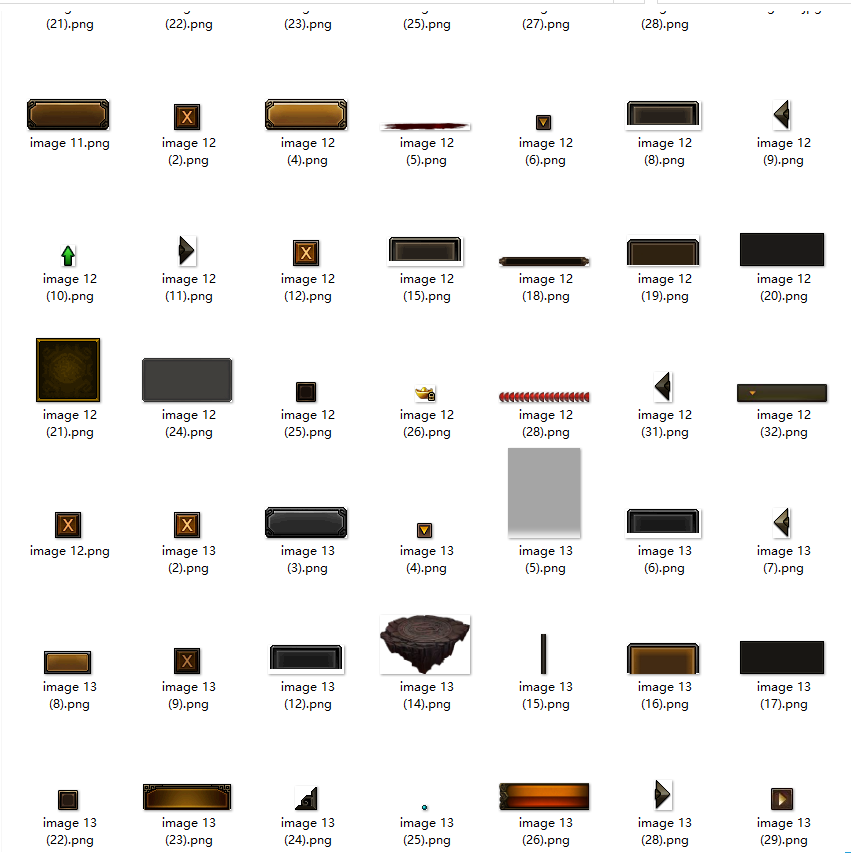This screenshot has height=853, width=851.
Task: Select the corner ornament image 13 (24).png
Action: (307, 798)
